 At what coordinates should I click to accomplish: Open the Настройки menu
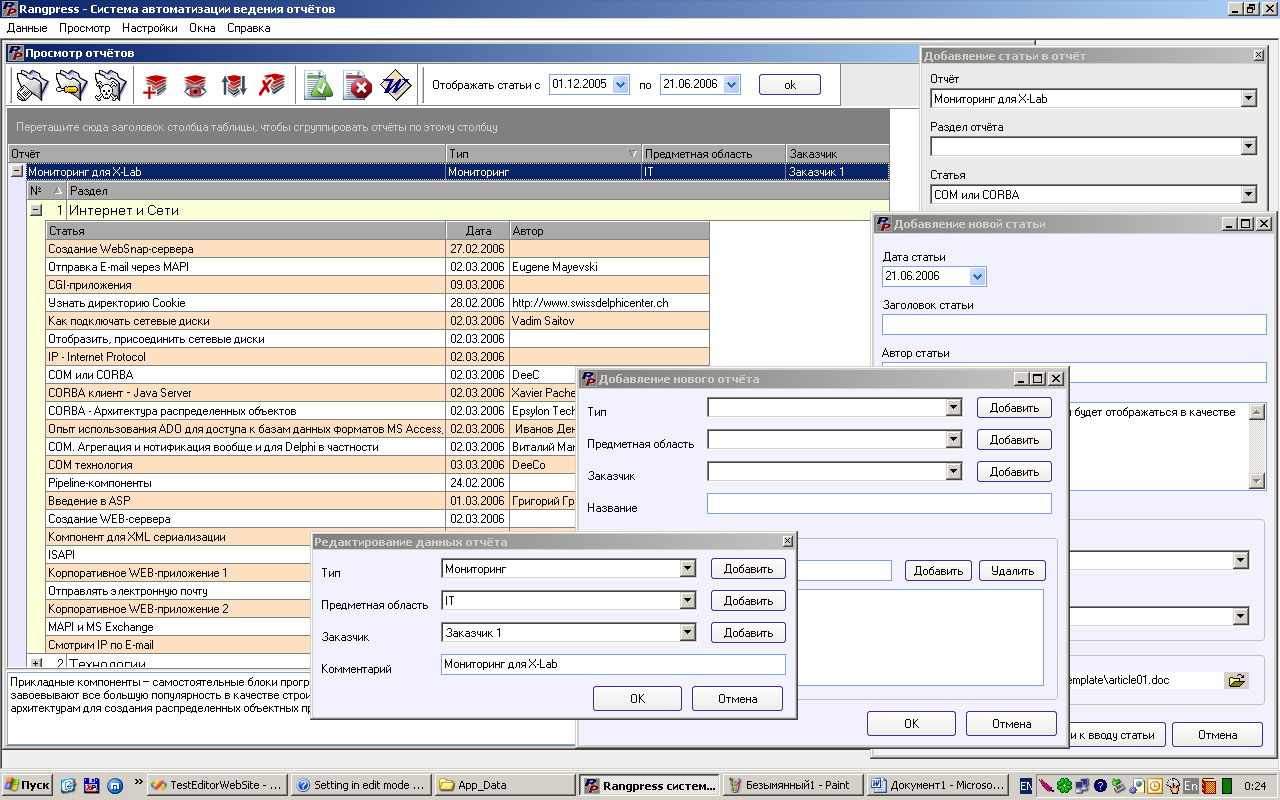pos(150,28)
